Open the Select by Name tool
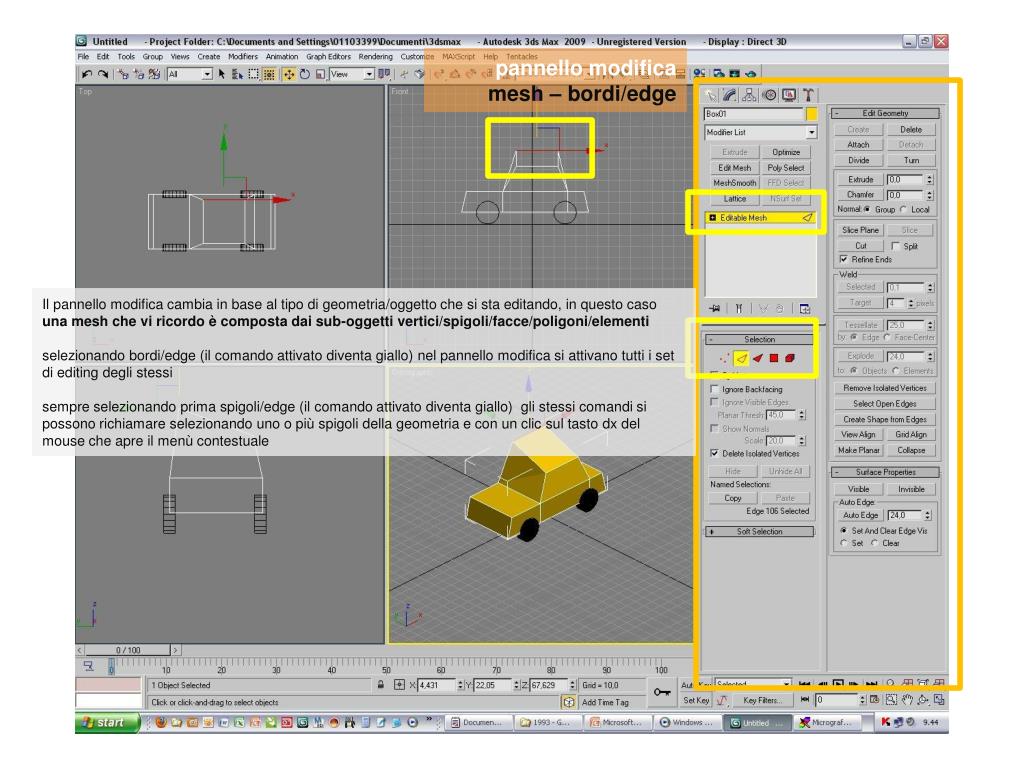This screenshot has width=1024, height=768. pyautogui.click(x=238, y=74)
